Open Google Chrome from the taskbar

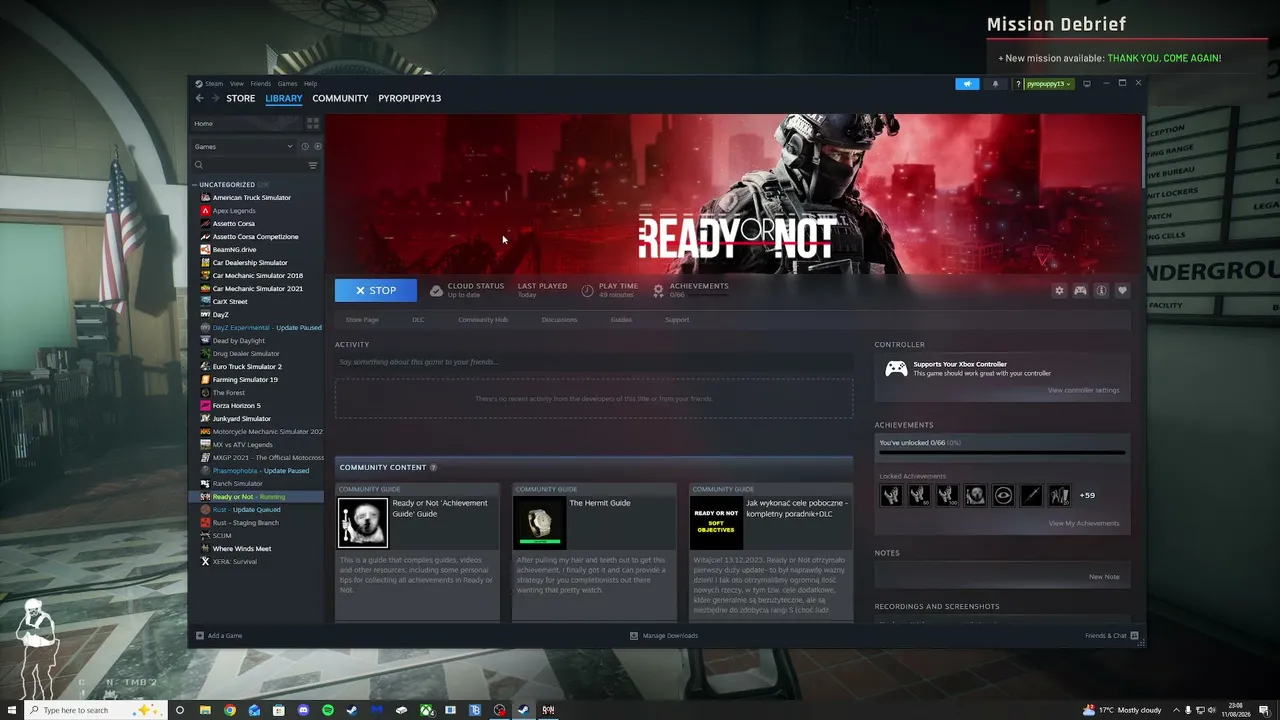[230, 710]
